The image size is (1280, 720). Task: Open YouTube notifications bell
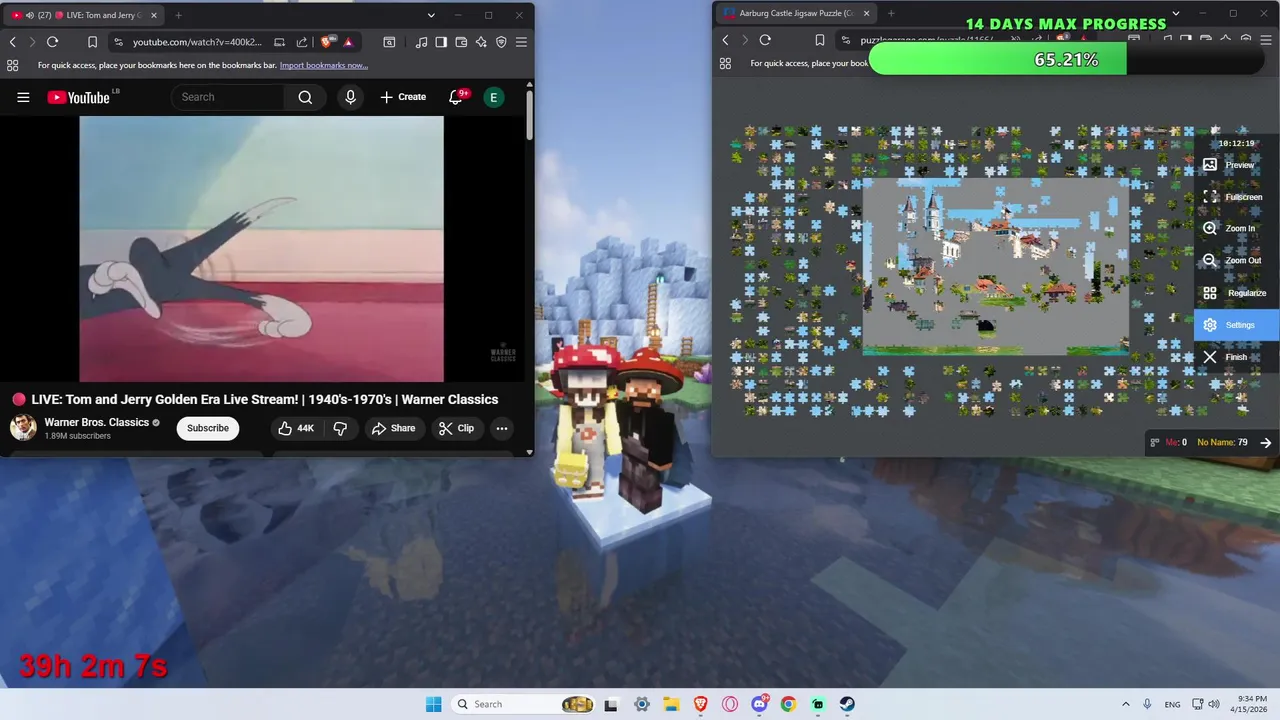(457, 97)
